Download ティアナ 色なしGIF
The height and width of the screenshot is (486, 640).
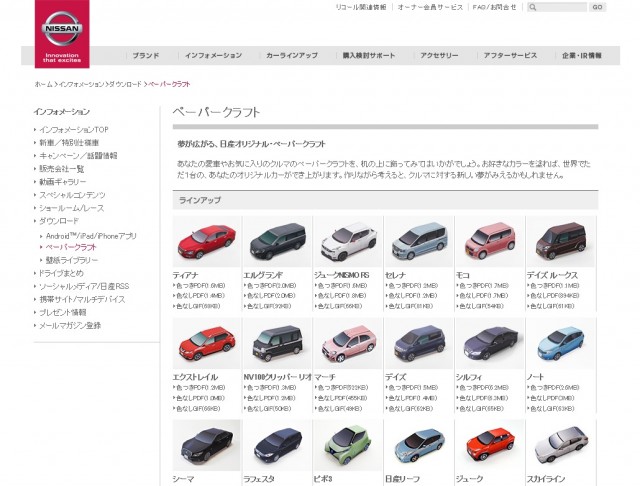pos(198,306)
